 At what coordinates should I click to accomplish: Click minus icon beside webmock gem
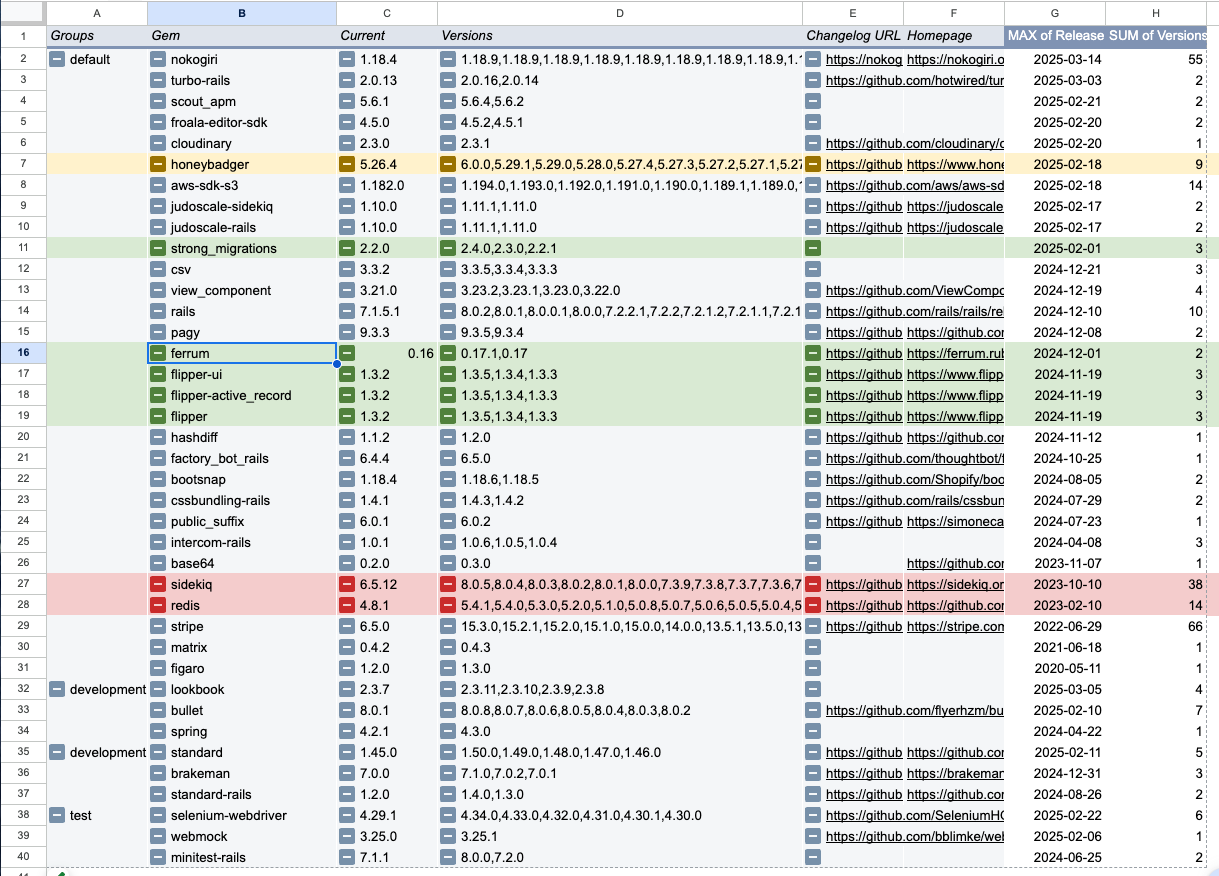(x=158, y=837)
